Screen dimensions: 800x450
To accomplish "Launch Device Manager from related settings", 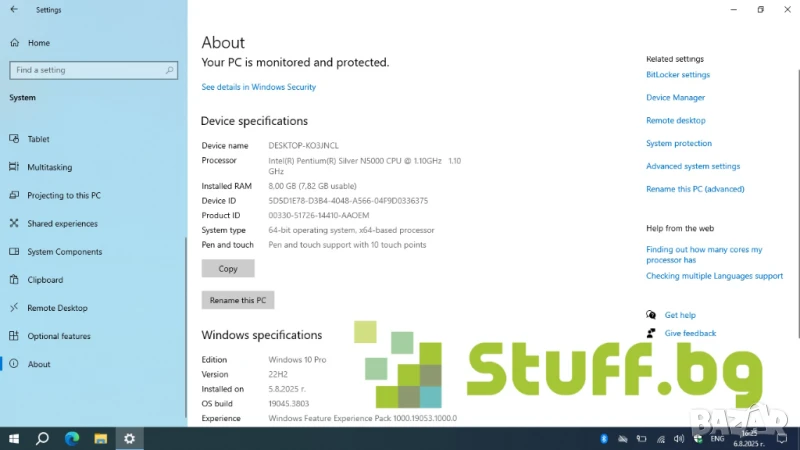I will (675, 98).
